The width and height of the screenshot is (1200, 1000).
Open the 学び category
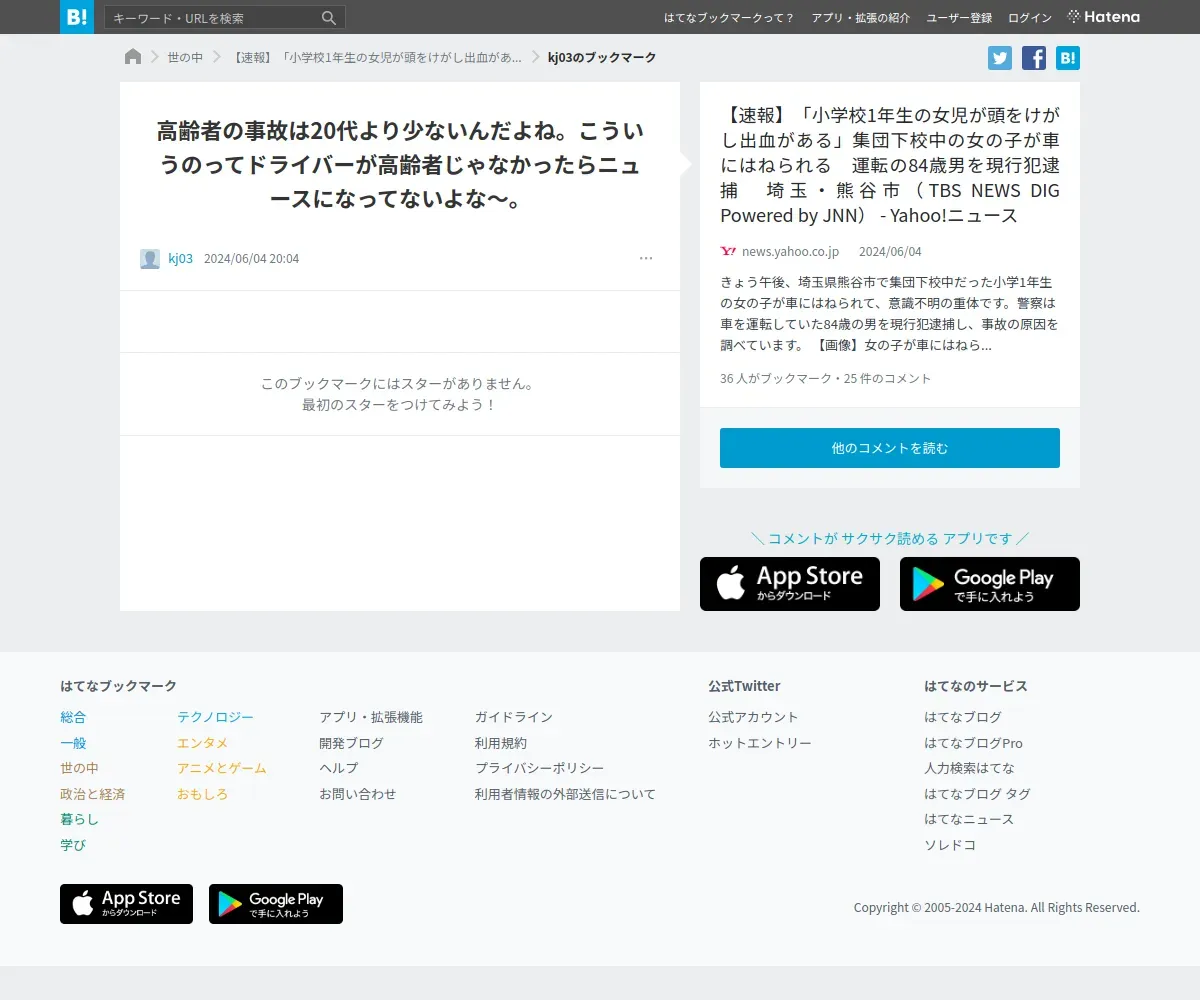pyautogui.click(x=73, y=845)
